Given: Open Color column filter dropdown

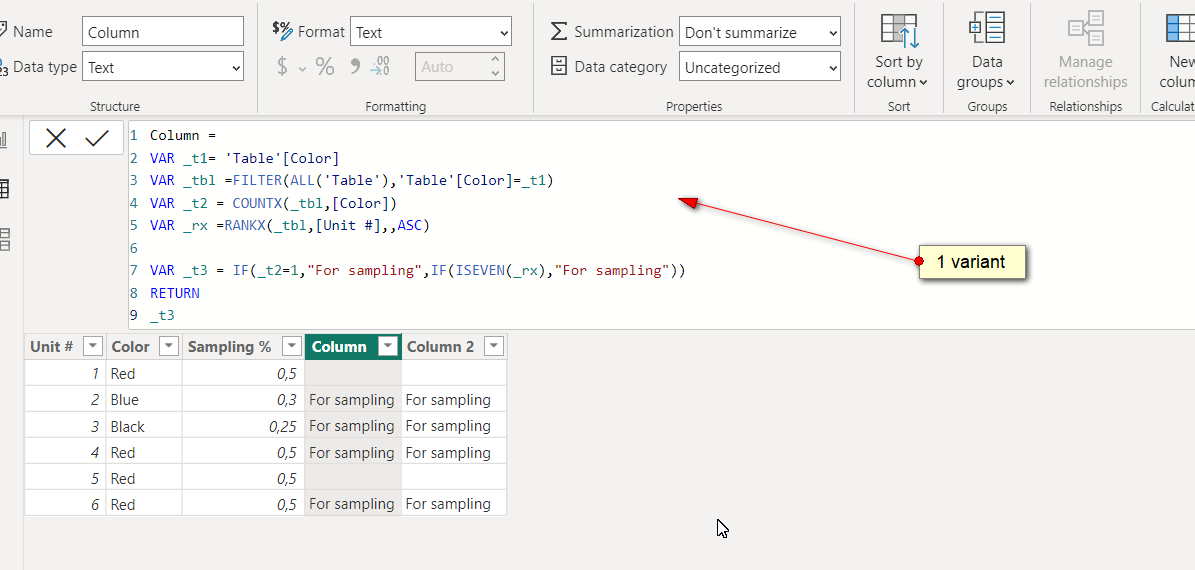Looking at the screenshot, I should (168, 347).
